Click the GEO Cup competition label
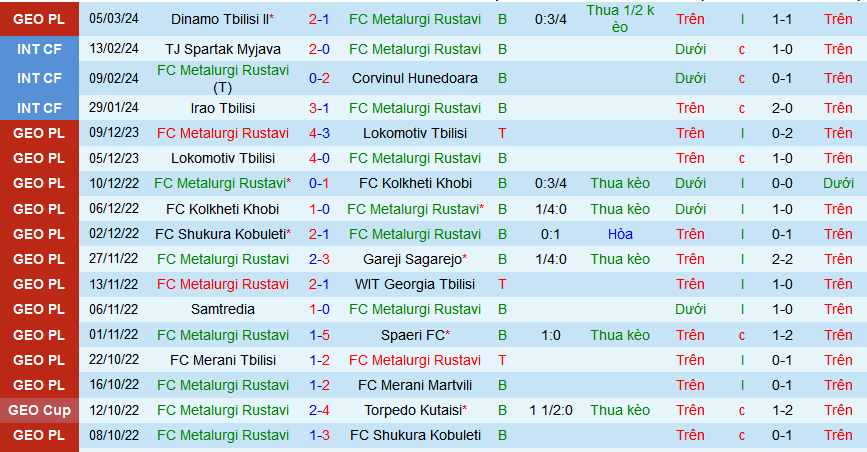This screenshot has width=867, height=452. point(39,410)
